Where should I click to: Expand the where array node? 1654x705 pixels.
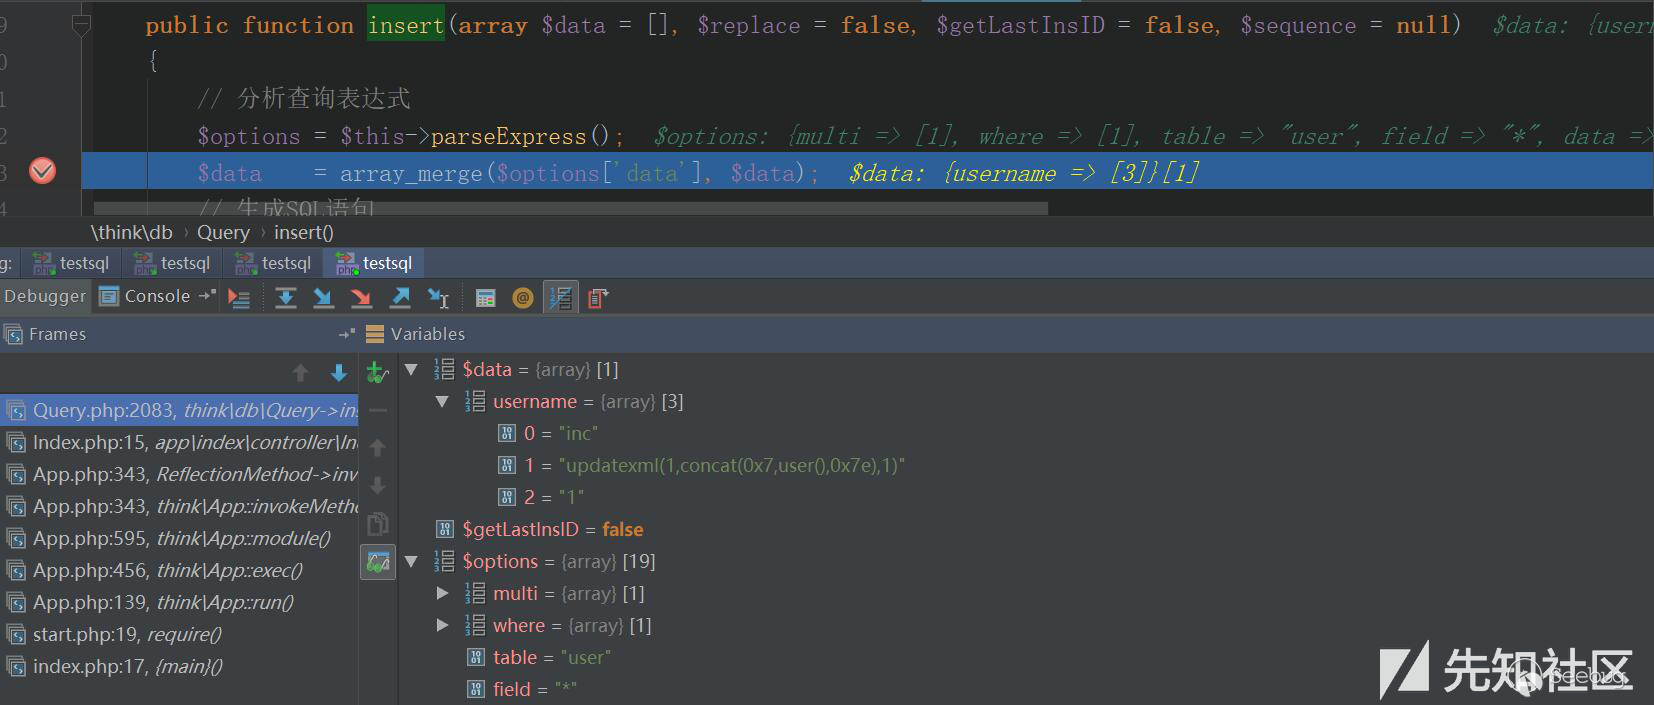(x=442, y=626)
